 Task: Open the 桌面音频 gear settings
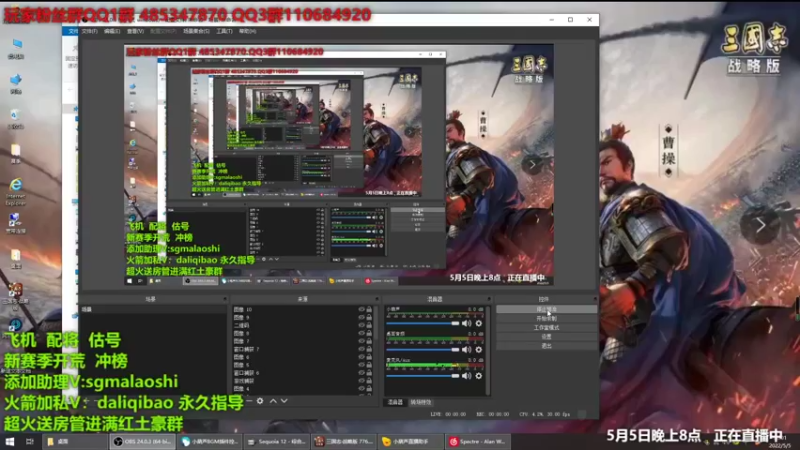click(479, 349)
